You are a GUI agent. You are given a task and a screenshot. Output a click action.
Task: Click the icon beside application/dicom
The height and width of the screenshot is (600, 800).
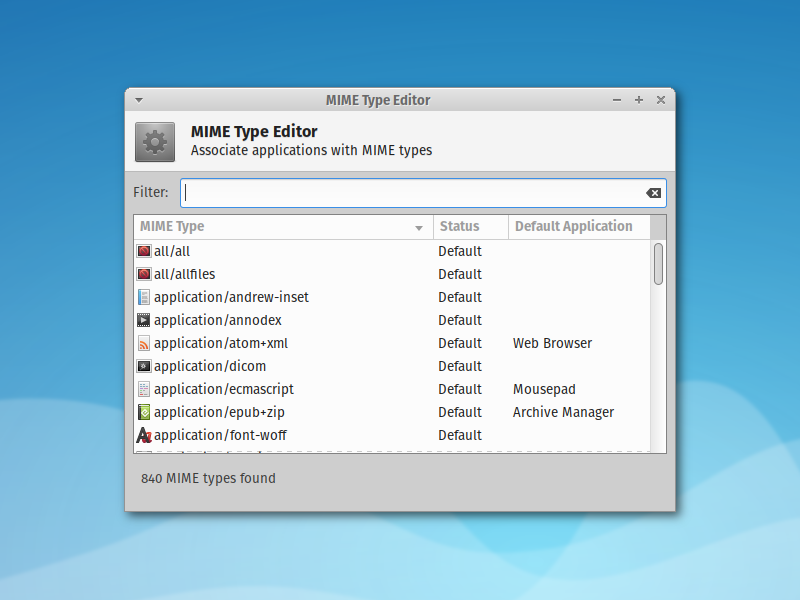tap(143, 366)
